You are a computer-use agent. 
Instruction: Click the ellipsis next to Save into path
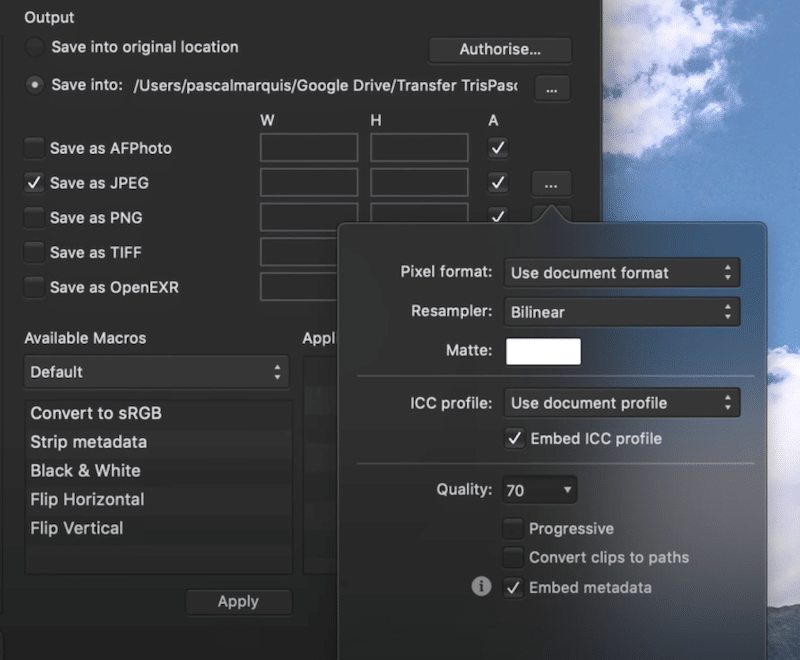551,89
